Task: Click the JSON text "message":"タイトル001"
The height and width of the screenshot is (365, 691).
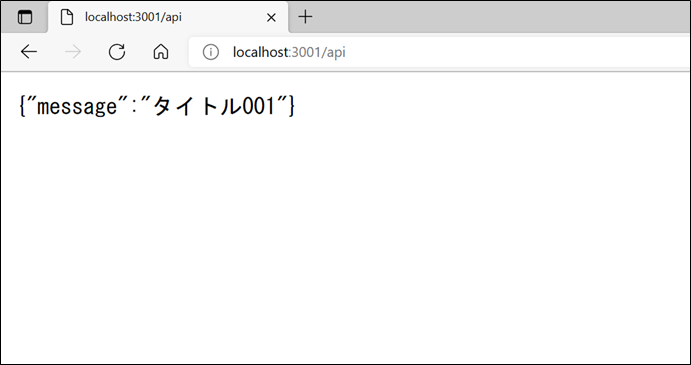Action: point(156,106)
